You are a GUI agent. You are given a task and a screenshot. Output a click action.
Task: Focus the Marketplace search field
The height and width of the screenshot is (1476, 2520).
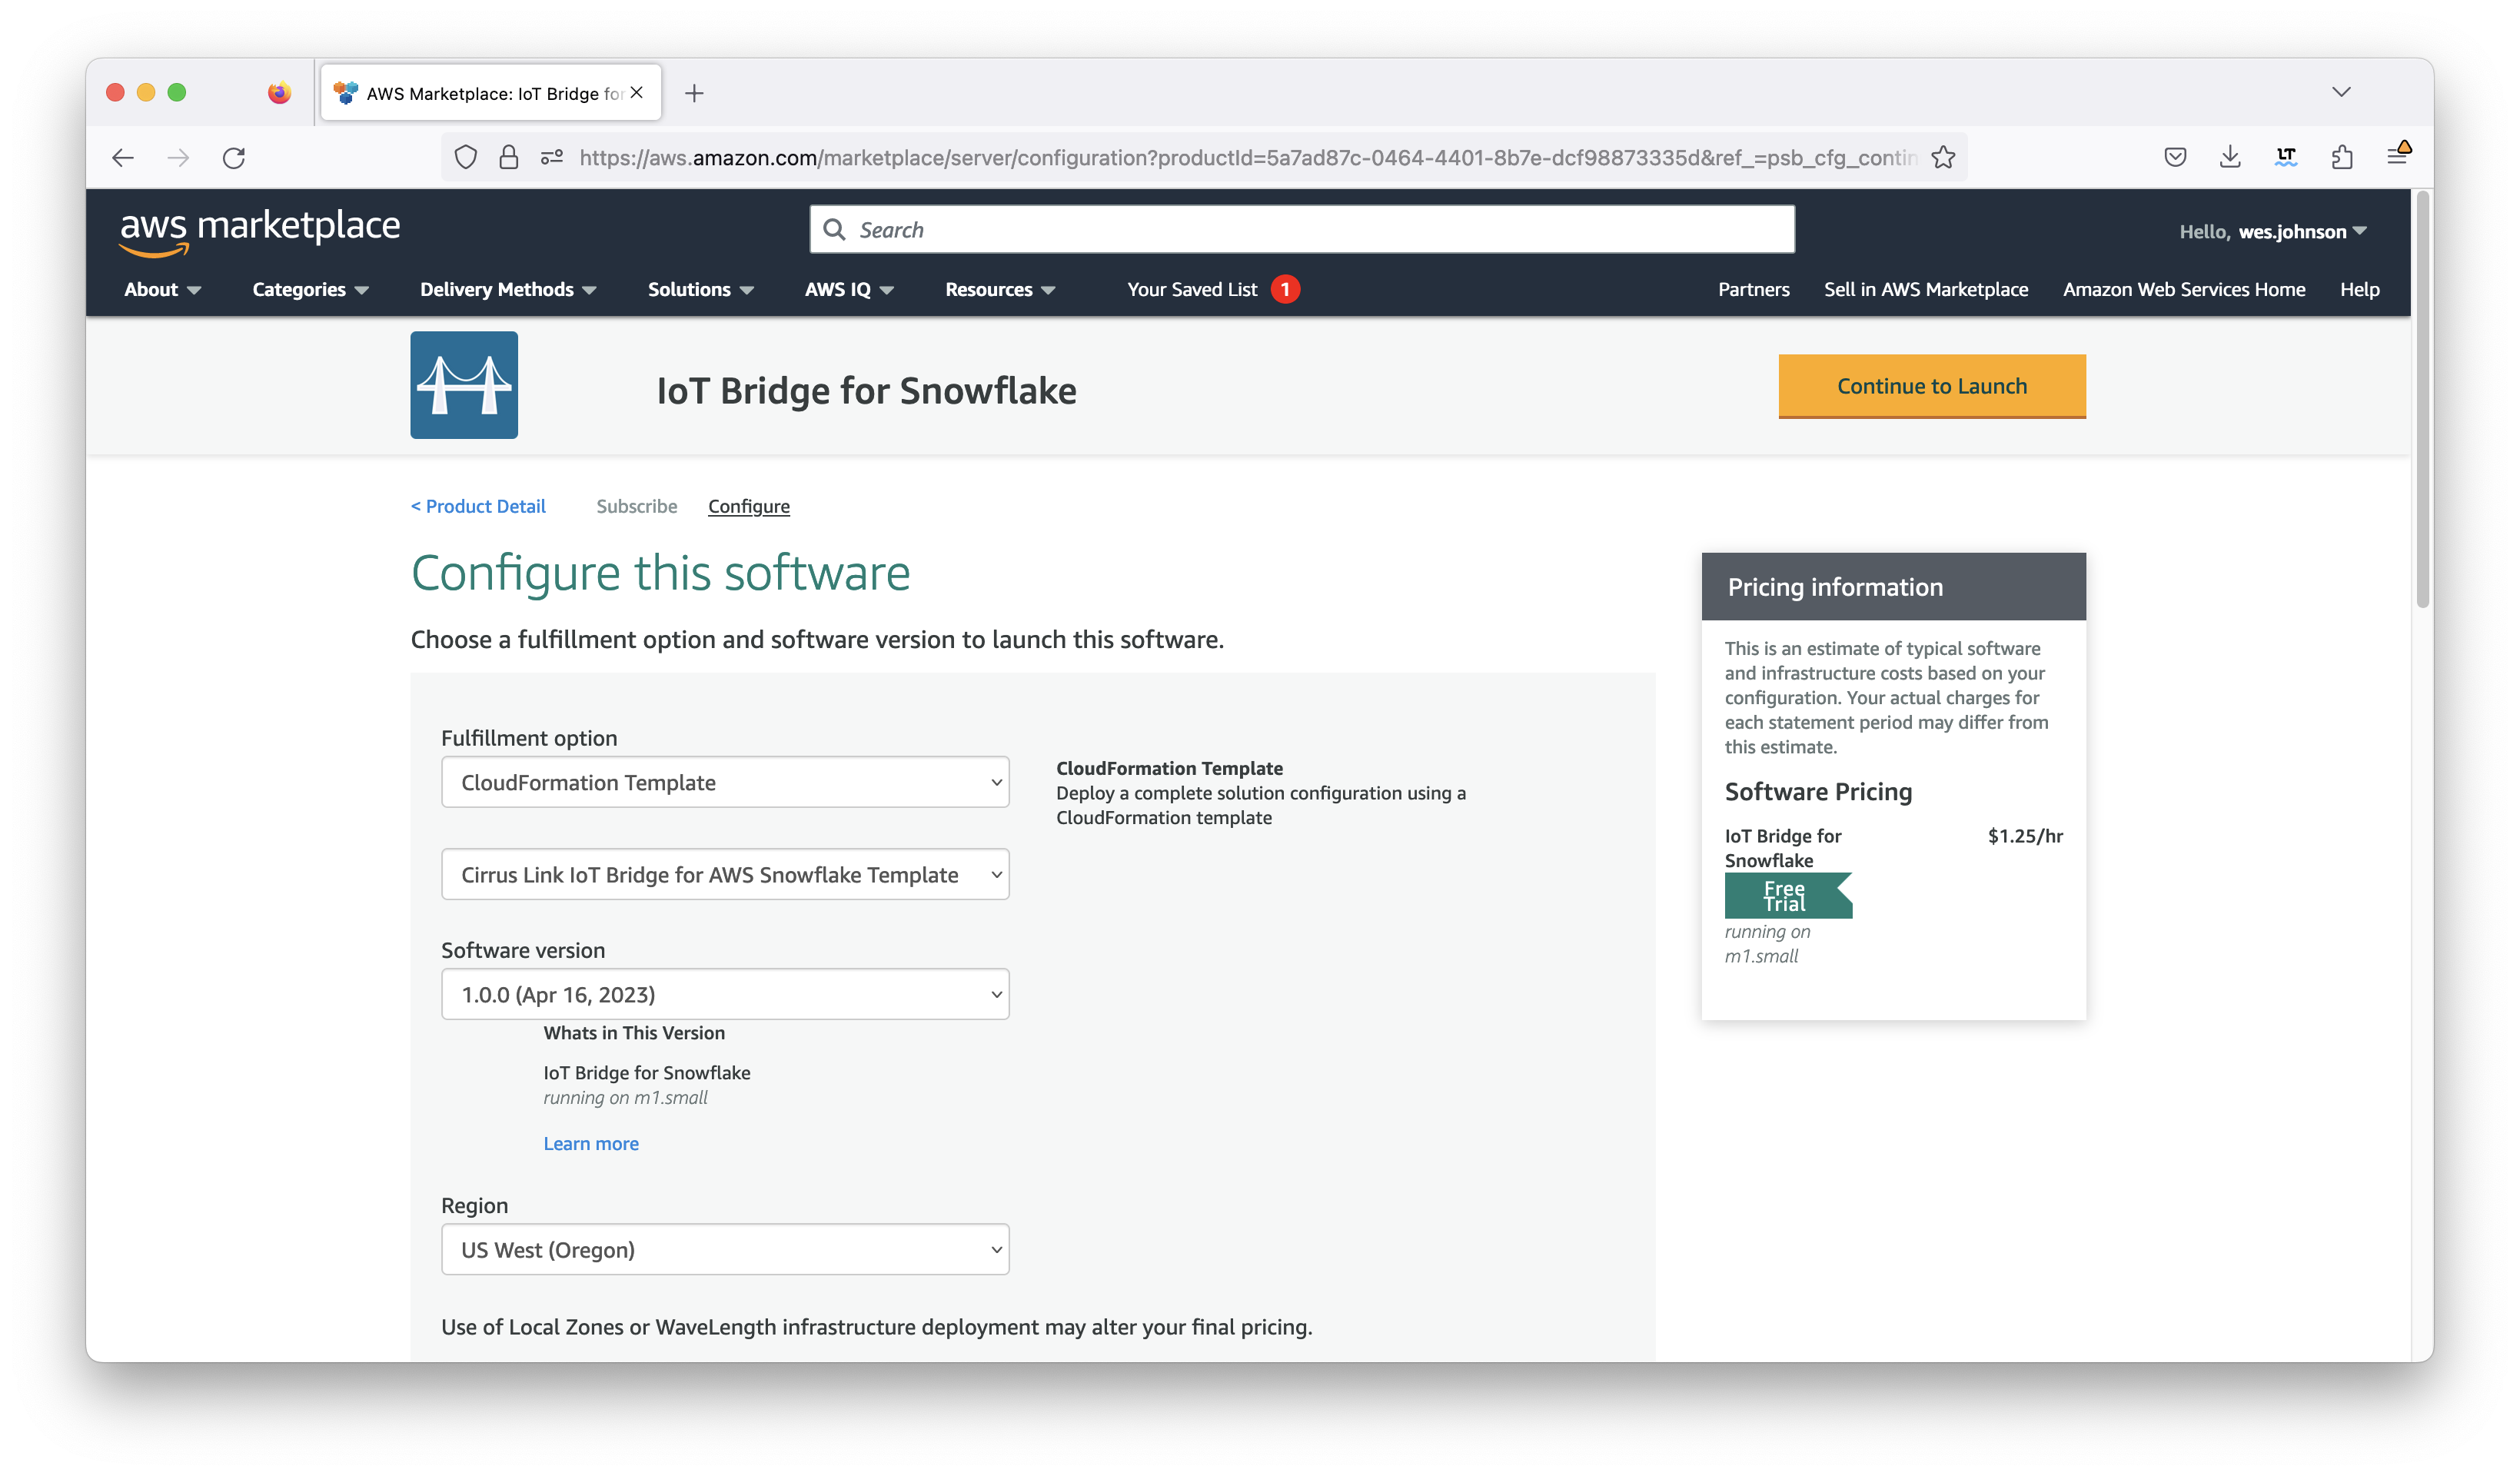[x=1302, y=230]
